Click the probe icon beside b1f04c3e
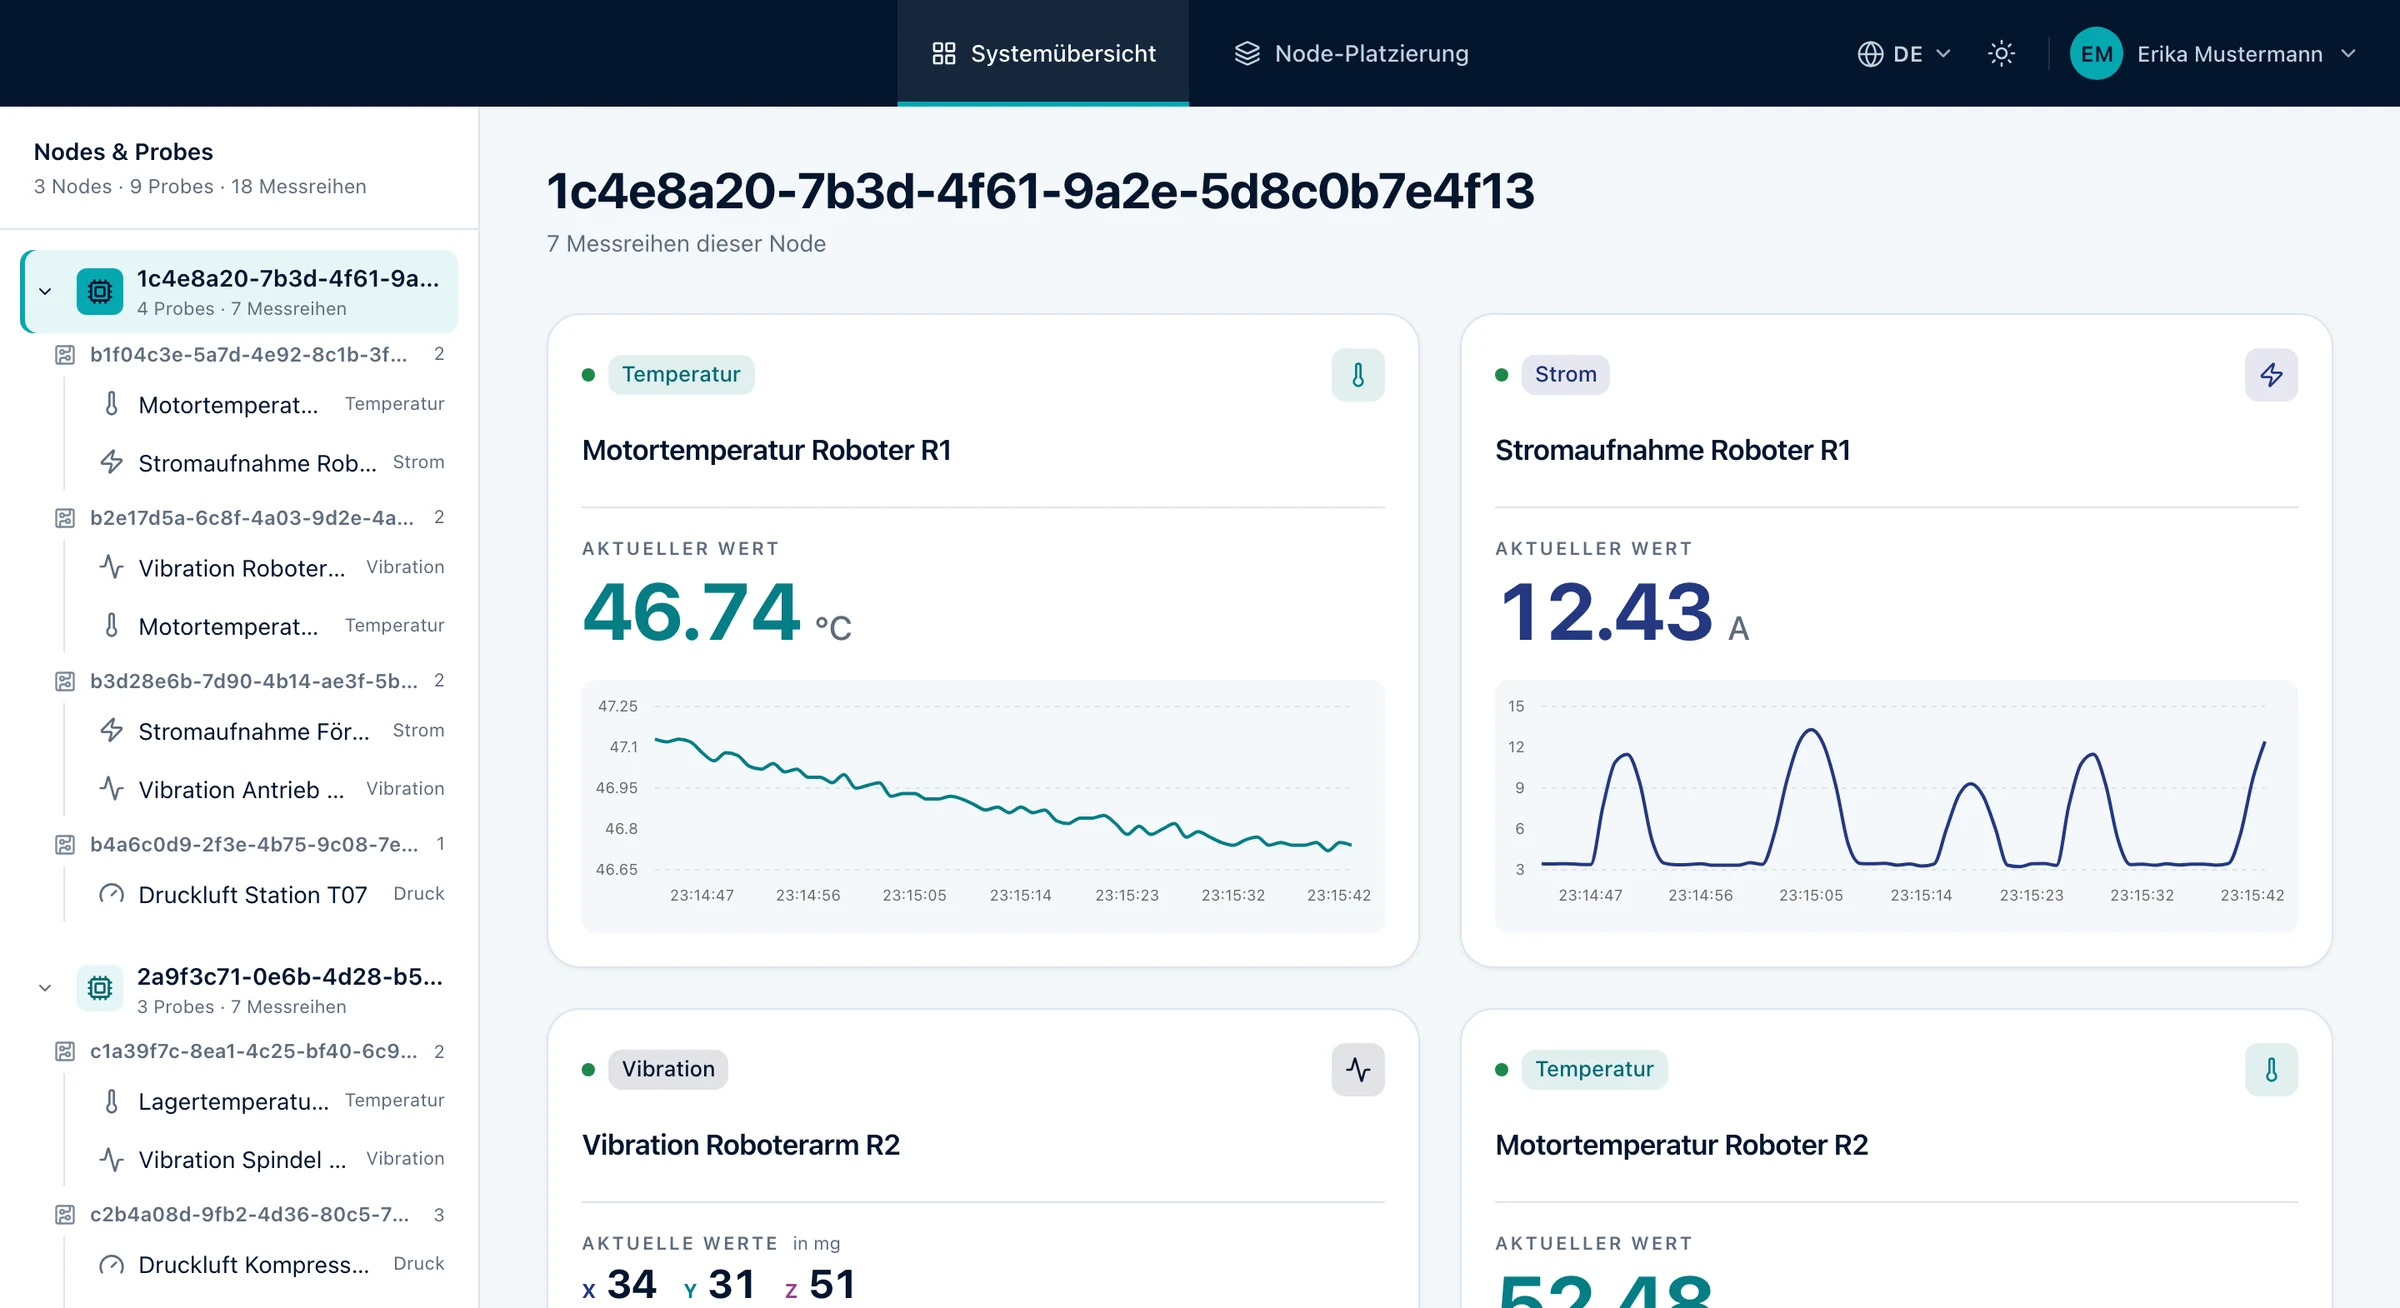This screenshot has width=2400, height=1308. pos(65,355)
